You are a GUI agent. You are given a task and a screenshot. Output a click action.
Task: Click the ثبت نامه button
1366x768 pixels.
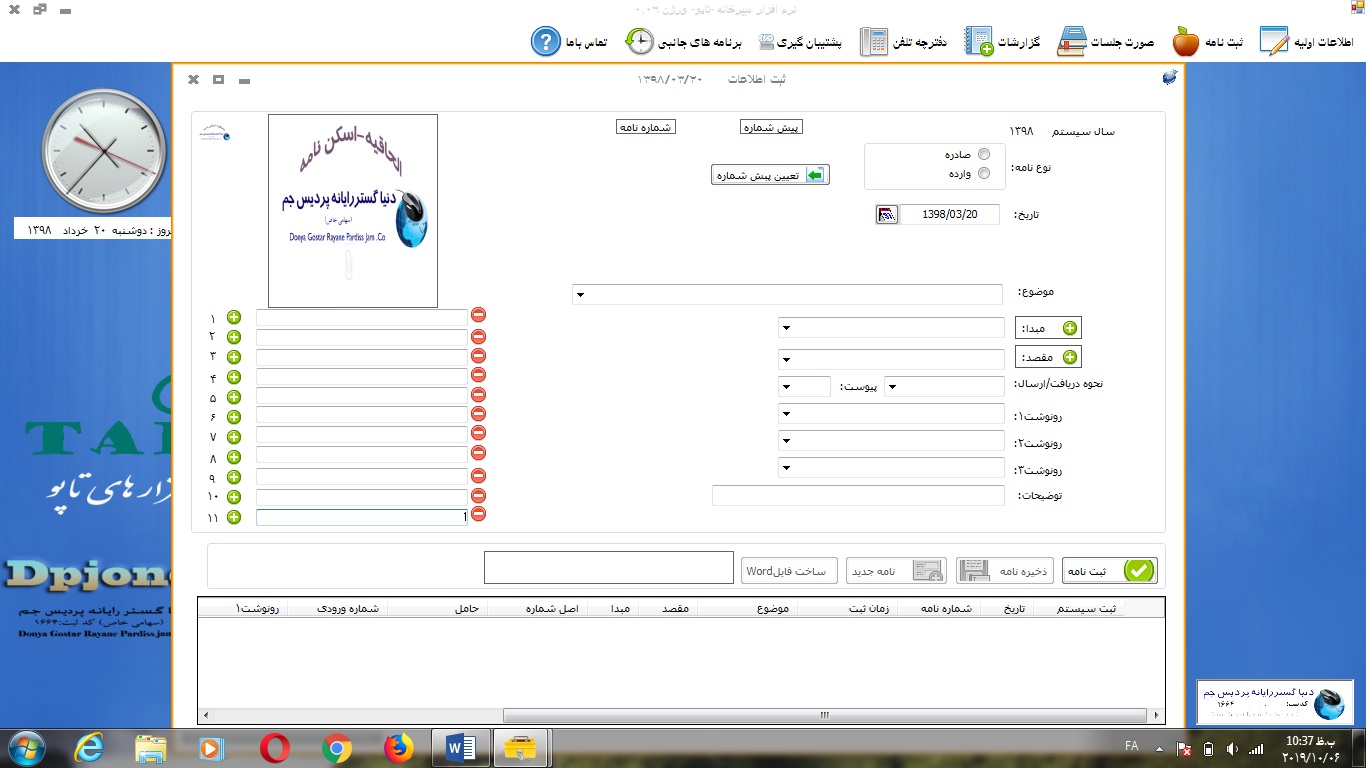tap(1109, 570)
